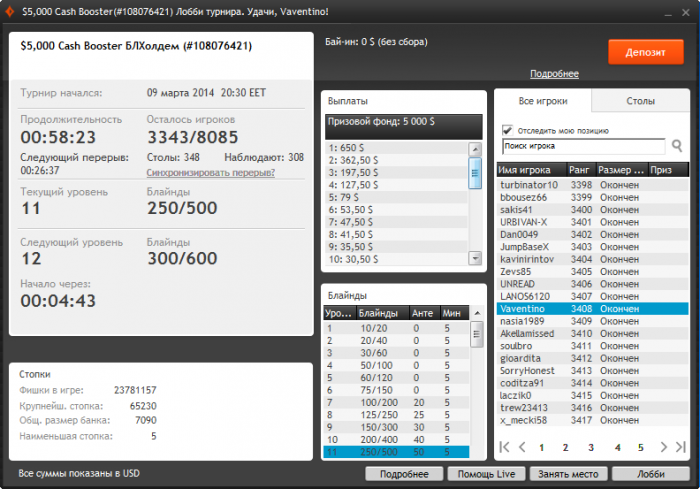
Task: Switch to 'Все игроки' tab
Action: (x=543, y=101)
